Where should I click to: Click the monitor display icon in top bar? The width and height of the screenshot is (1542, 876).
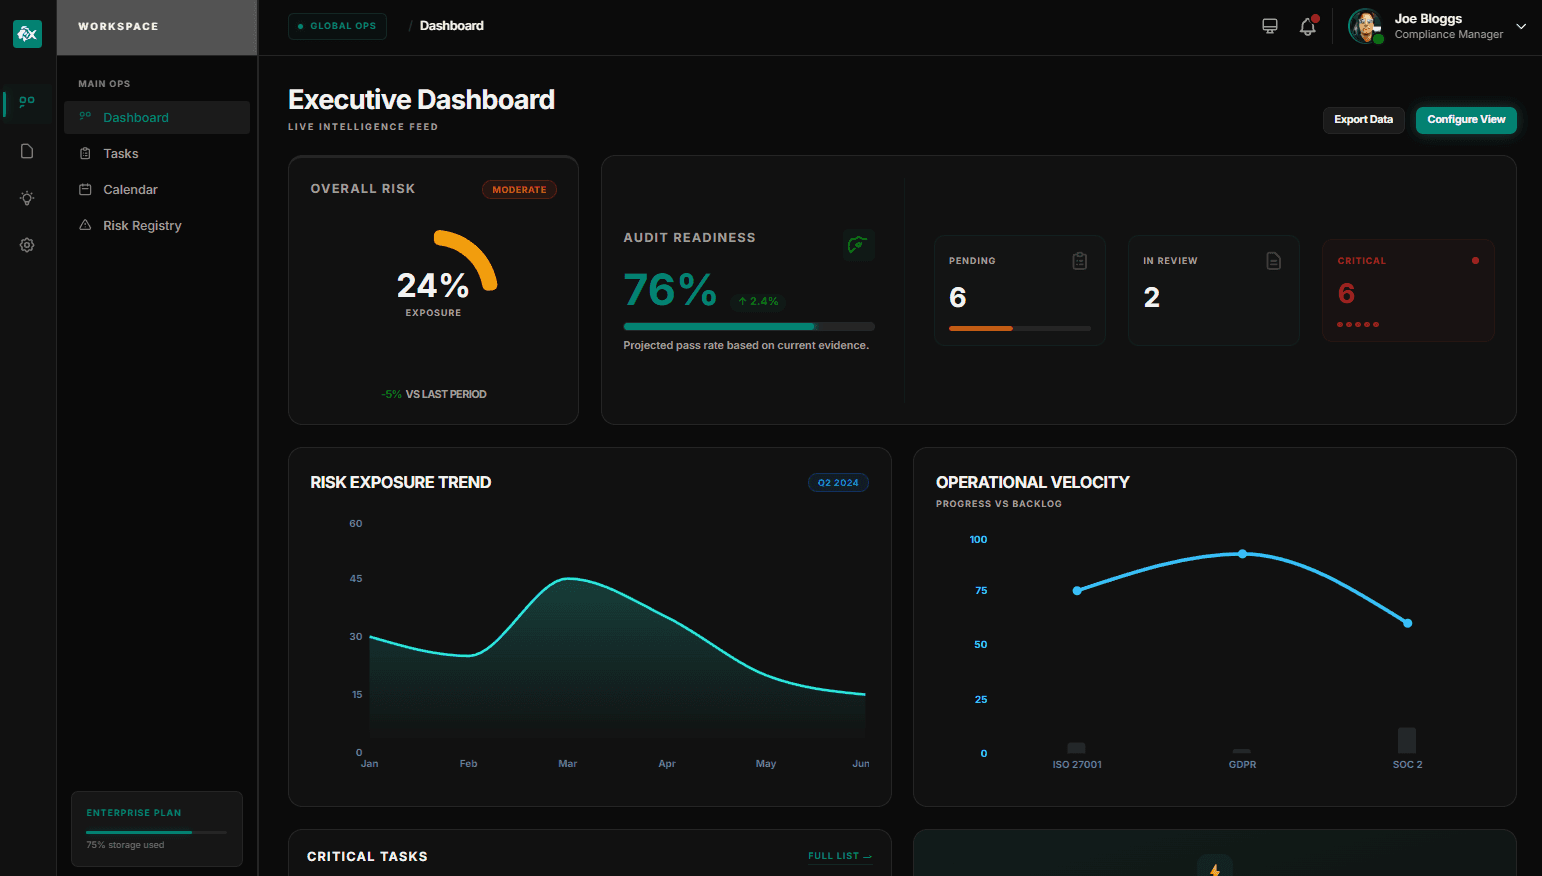pyautogui.click(x=1270, y=26)
